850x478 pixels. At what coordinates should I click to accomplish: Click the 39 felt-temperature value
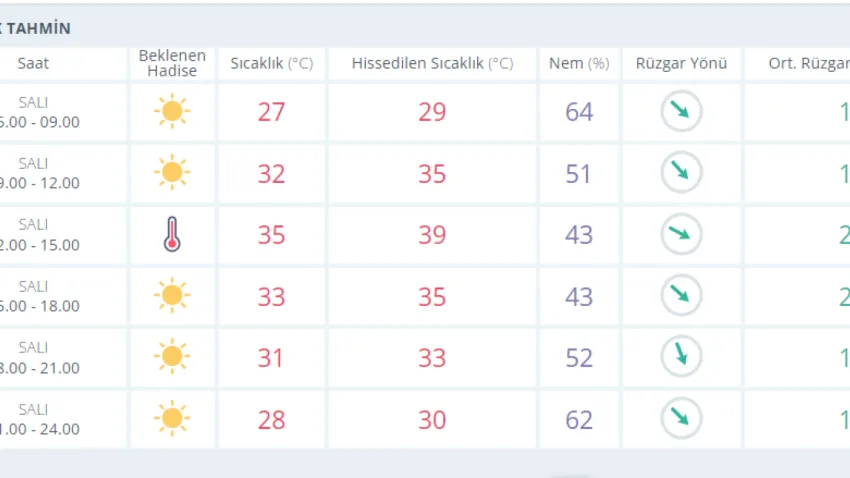[432, 235]
